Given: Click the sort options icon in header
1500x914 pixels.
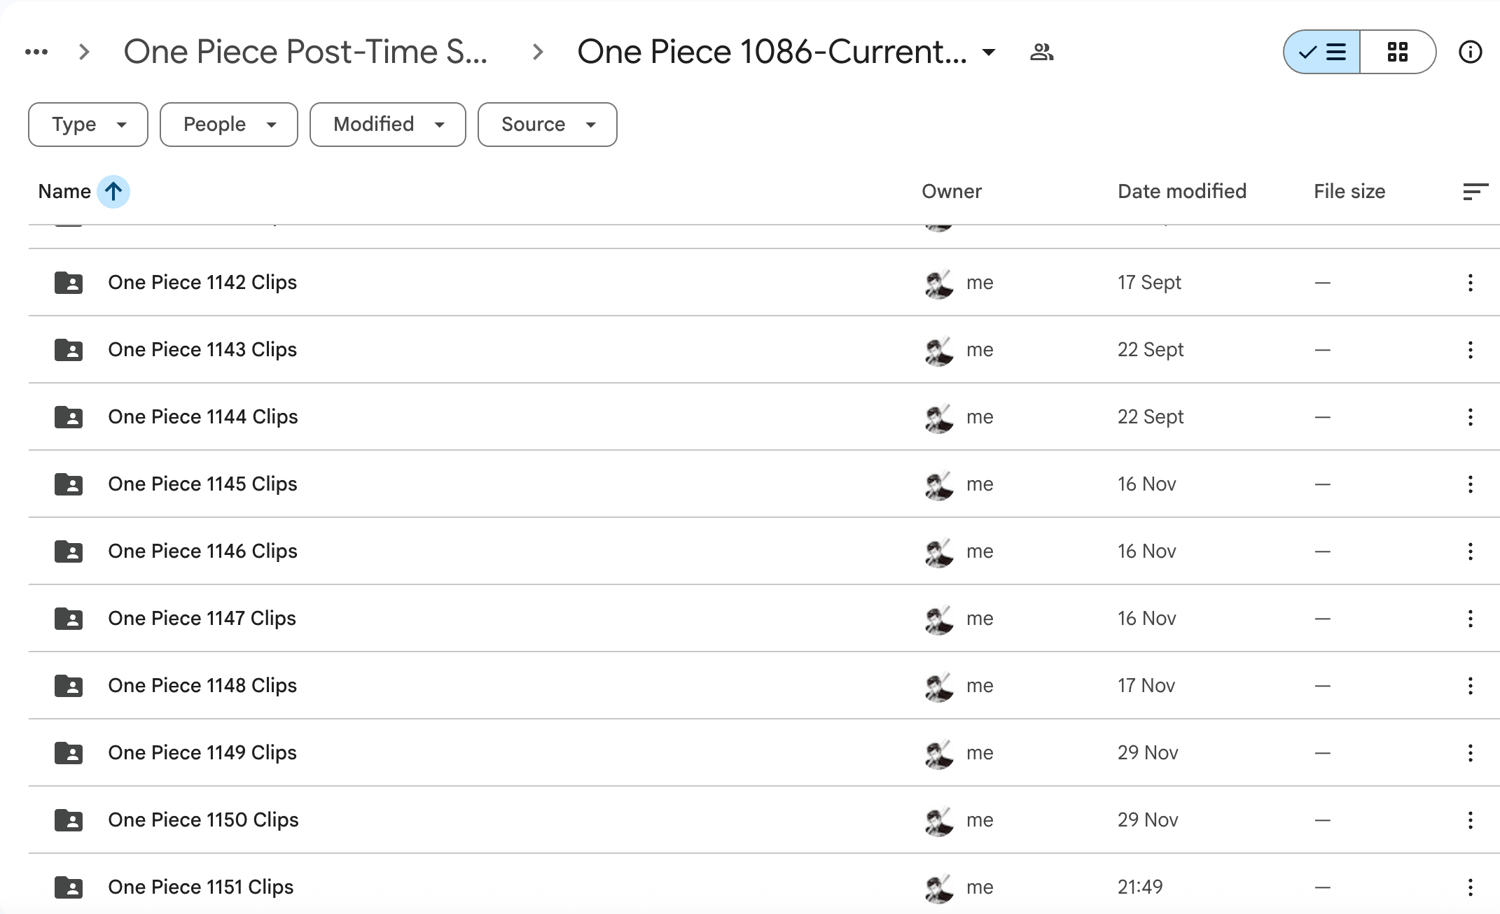Looking at the screenshot, I should coord(1475,191).
